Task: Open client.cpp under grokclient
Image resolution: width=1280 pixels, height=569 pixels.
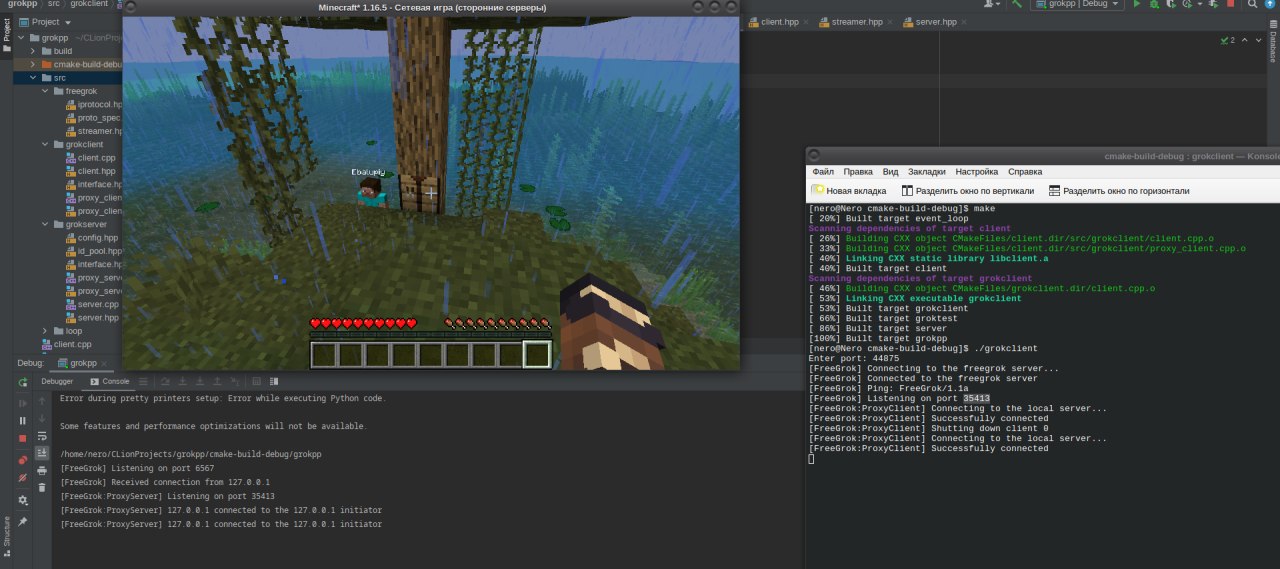Action: pyautogui.click(x=90, y=157)
